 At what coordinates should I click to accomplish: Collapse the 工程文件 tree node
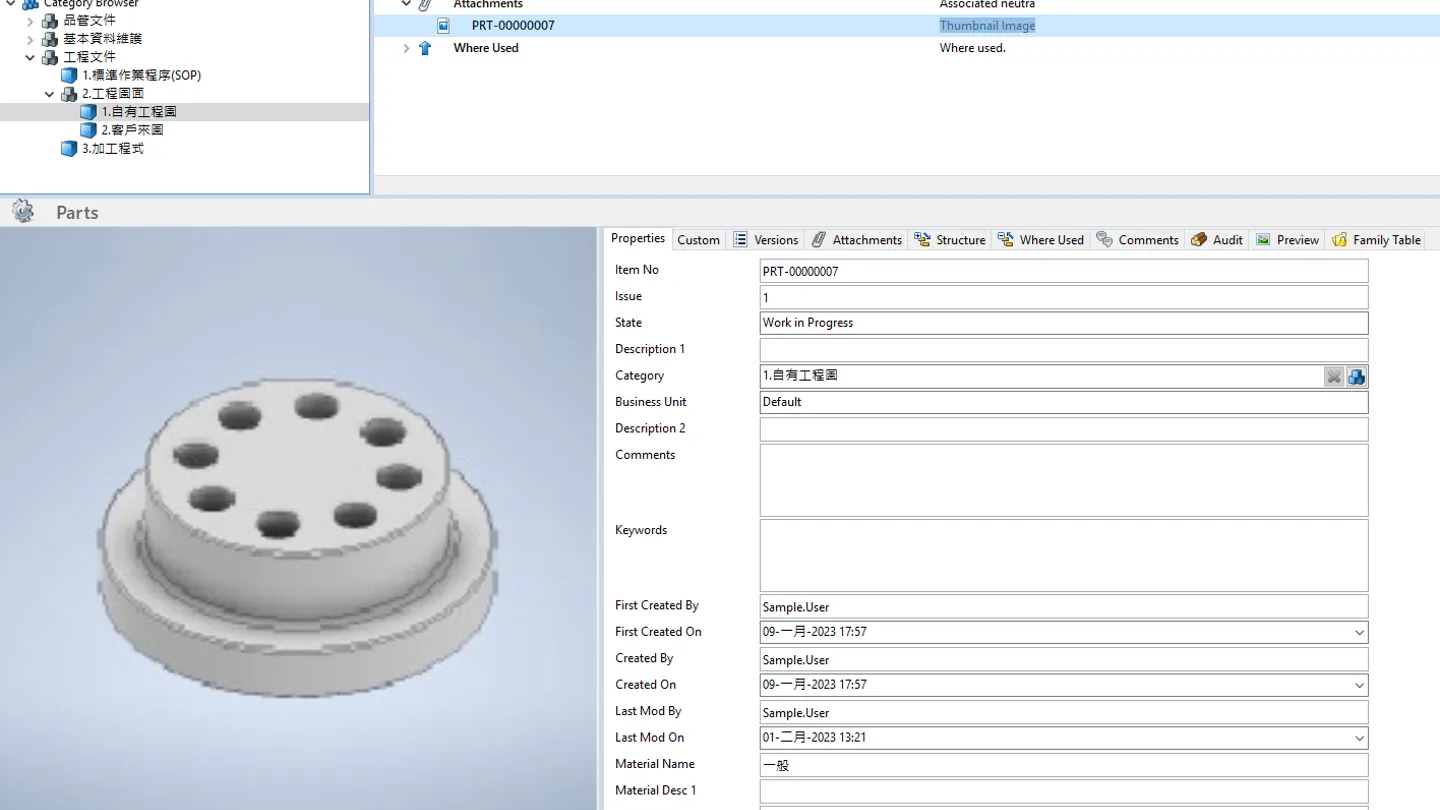[30, 58]
